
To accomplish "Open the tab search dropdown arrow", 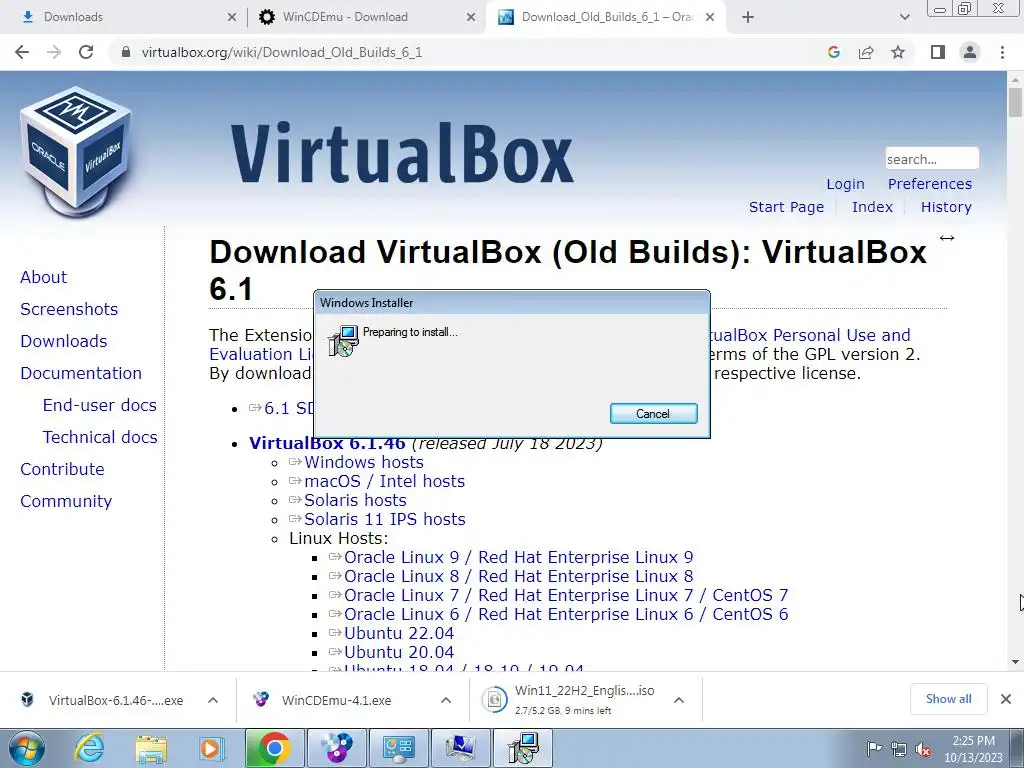I will coord(904,17).
